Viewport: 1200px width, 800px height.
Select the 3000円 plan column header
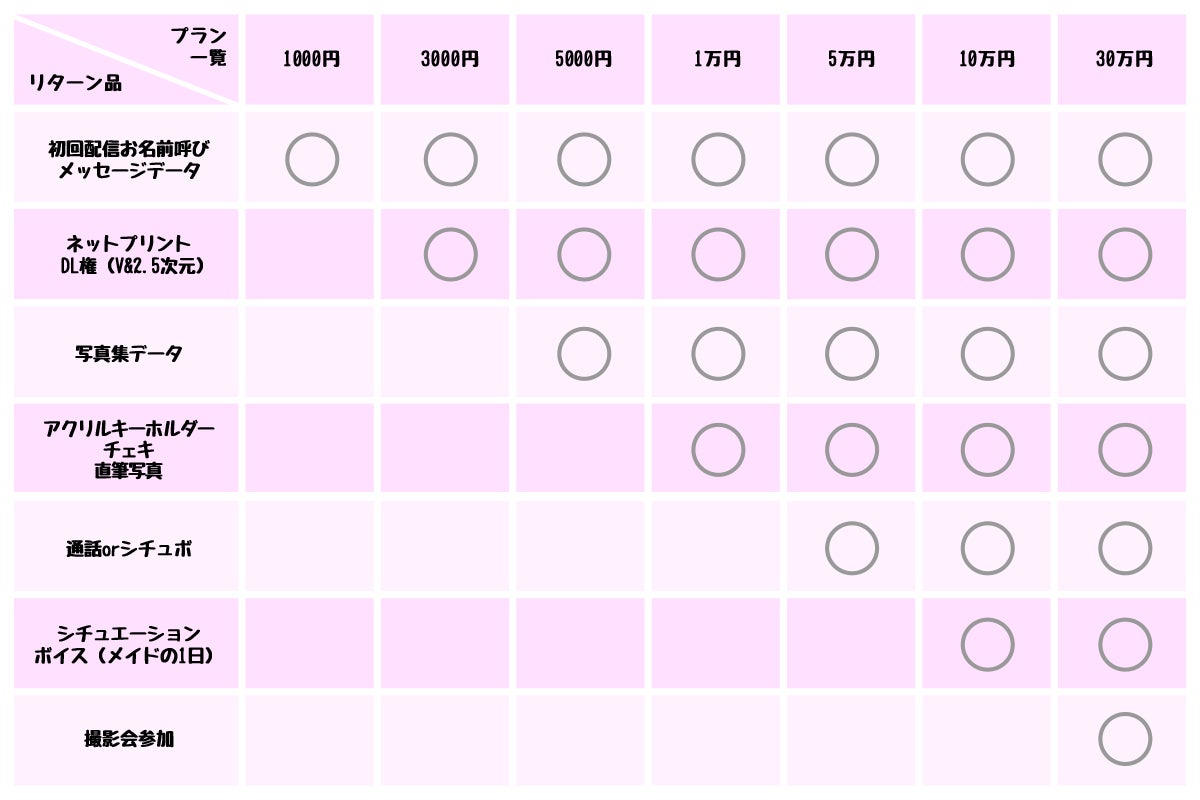pos(449,59)
